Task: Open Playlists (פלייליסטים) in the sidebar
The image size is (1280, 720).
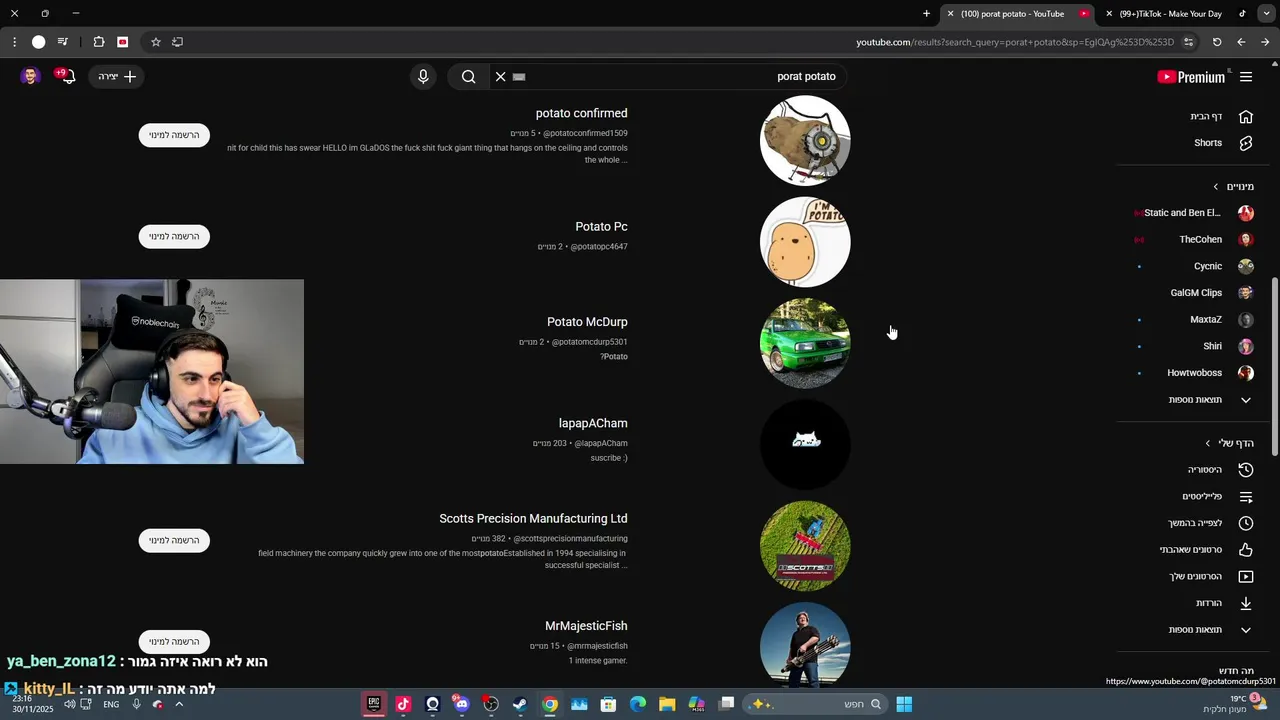Action: (x=1220, y=496)
